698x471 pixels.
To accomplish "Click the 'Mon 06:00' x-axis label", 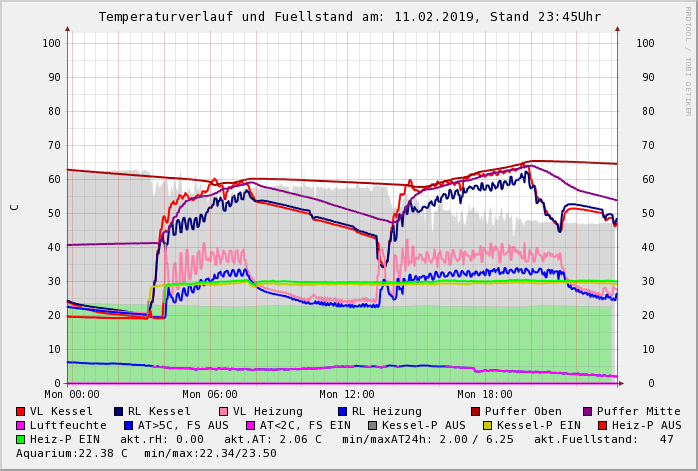I will point(210,394).
